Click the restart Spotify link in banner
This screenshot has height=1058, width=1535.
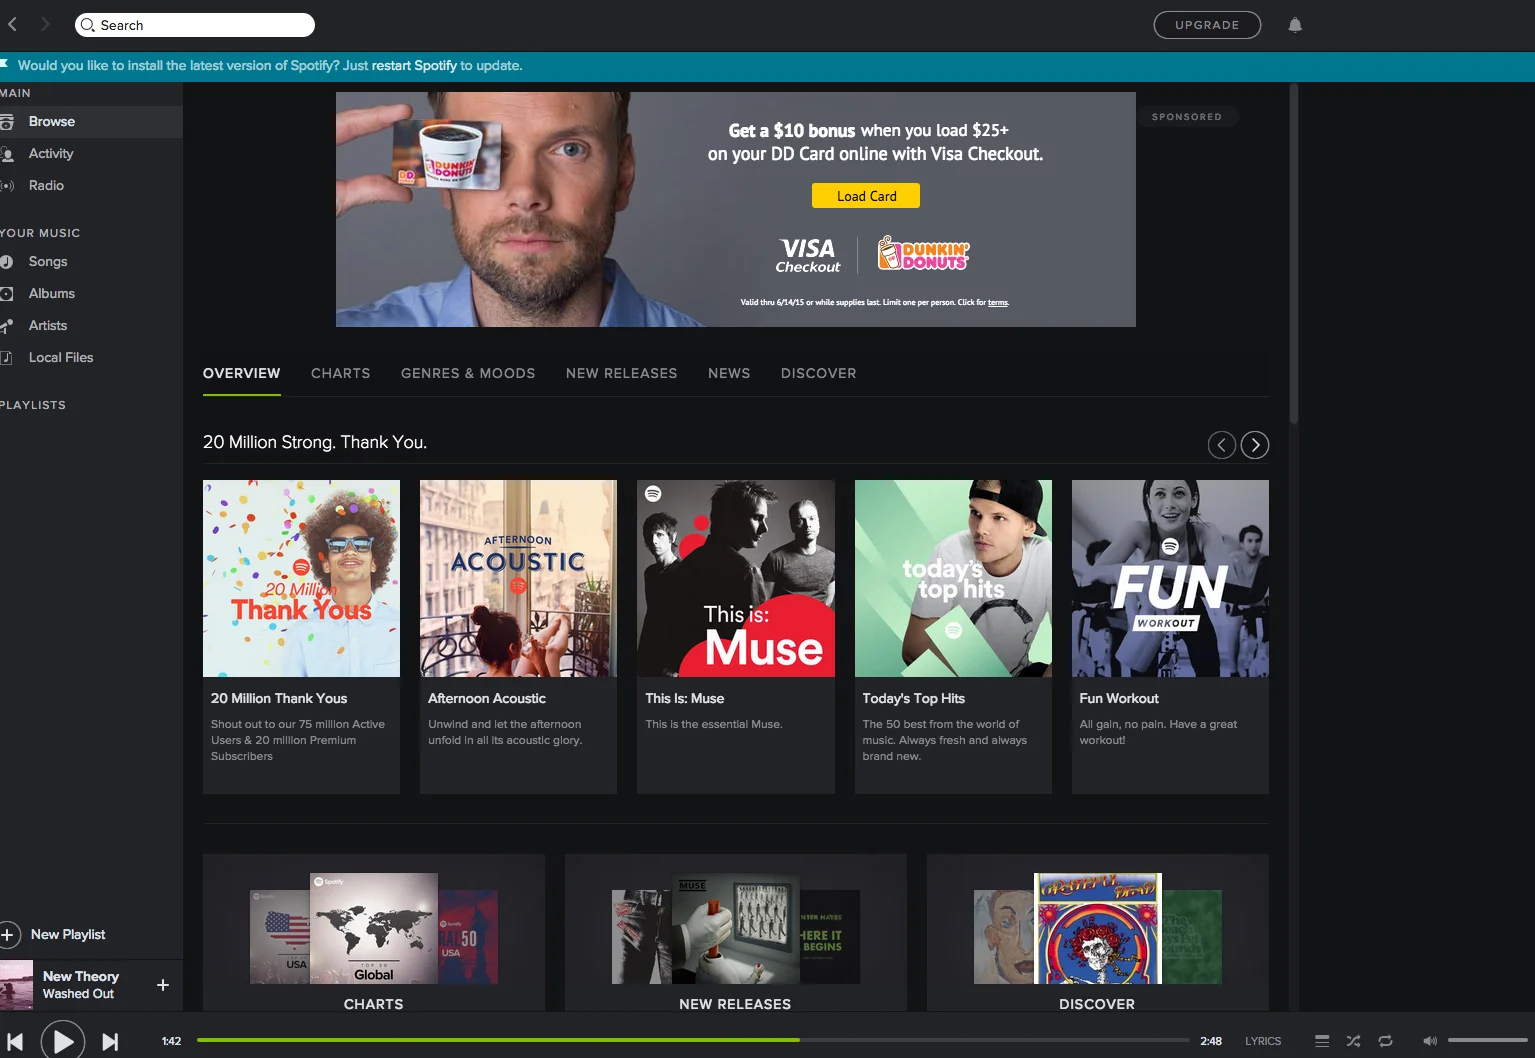coord(414,65)
